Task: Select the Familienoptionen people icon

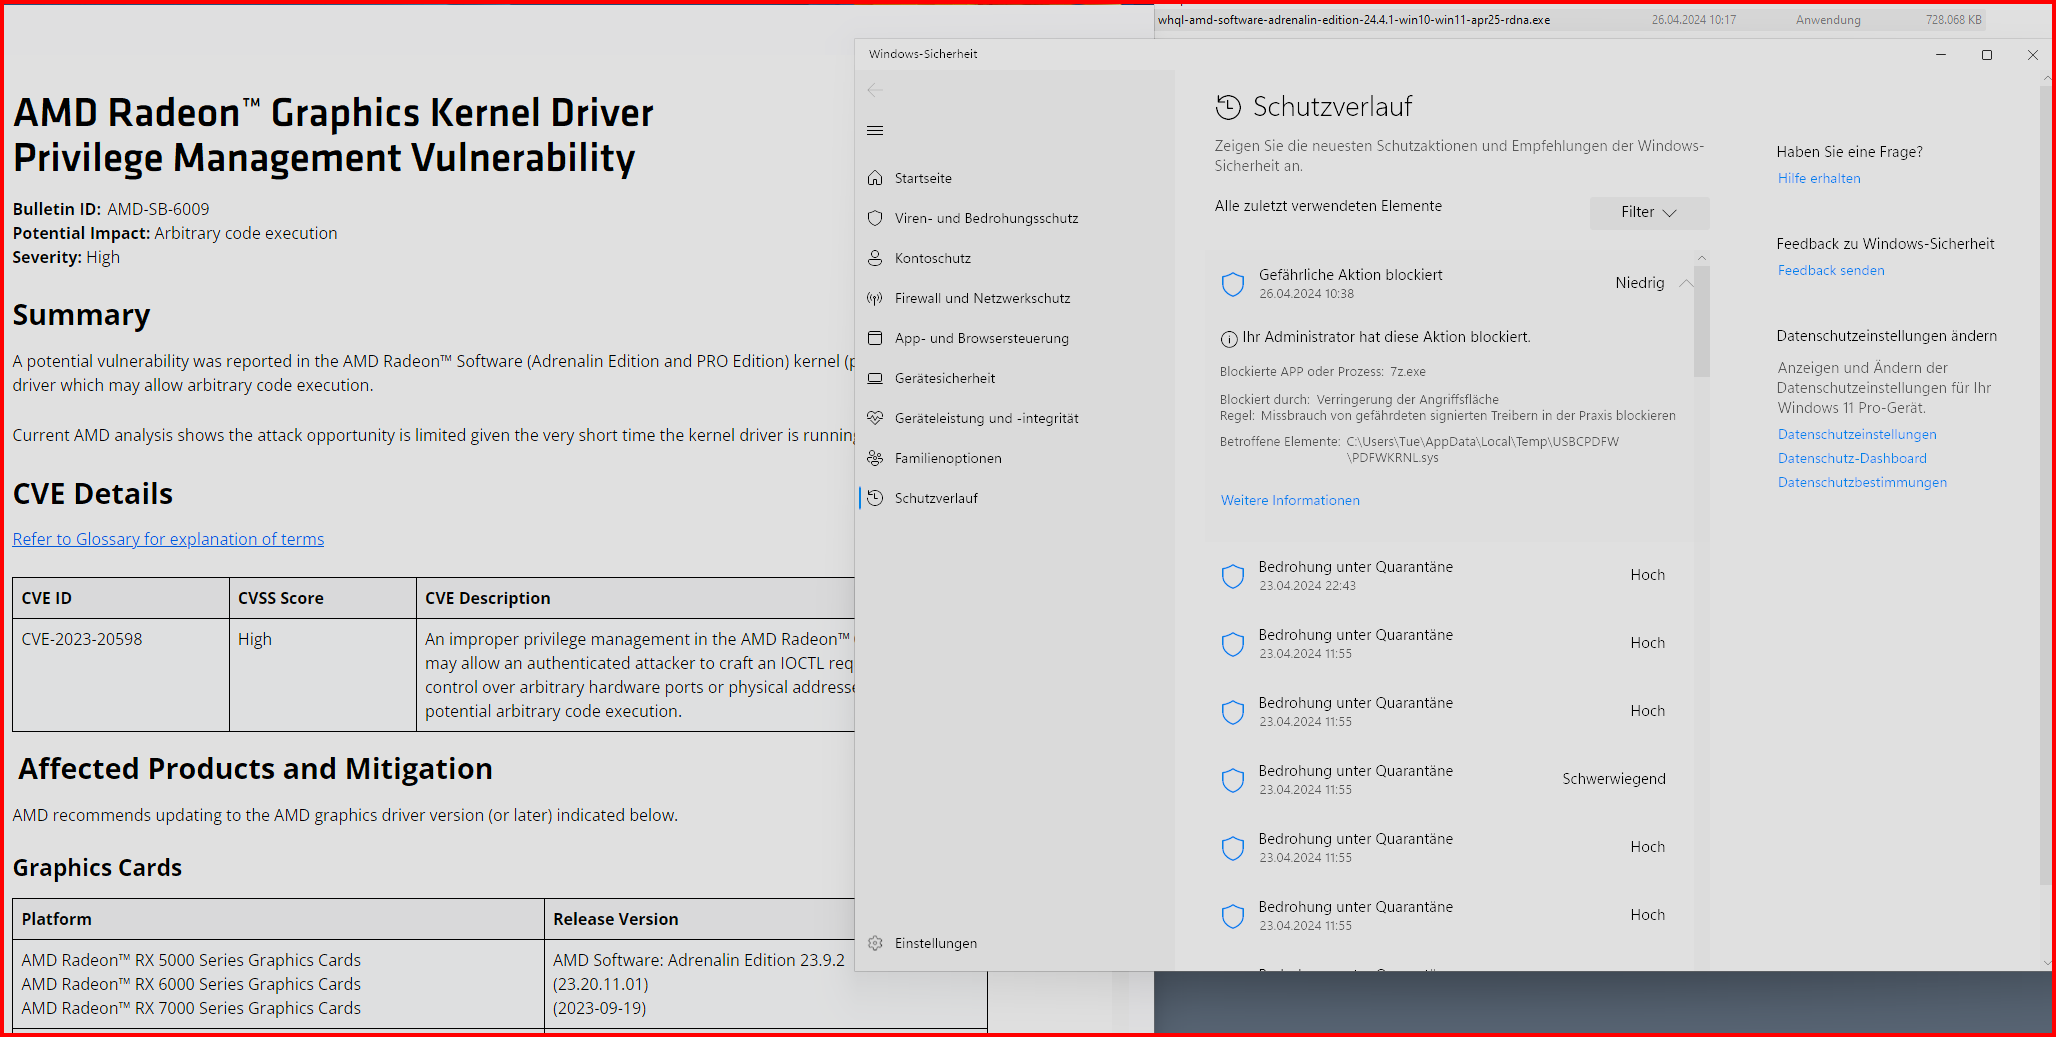Action: point(875,458)
